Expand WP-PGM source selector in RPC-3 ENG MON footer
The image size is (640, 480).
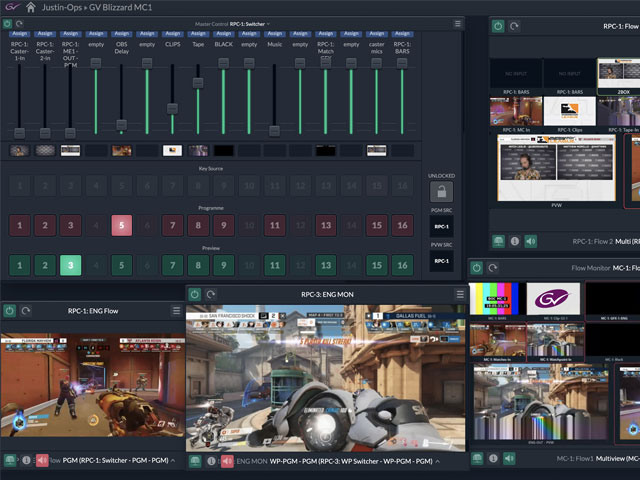(x=437, y=461)
